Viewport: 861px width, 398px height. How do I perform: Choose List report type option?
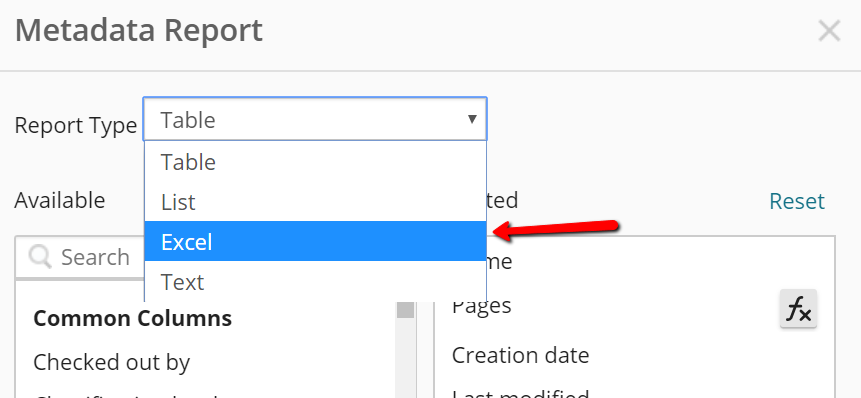point(315,201)
